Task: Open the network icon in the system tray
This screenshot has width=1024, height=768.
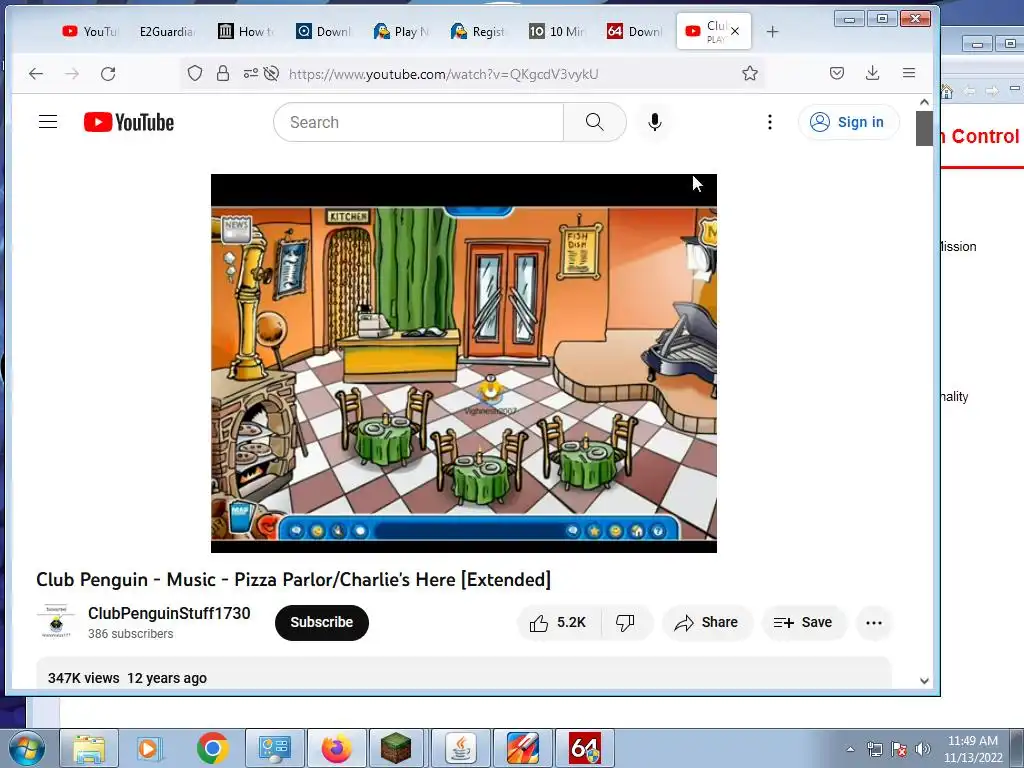Action: coord(874,749)
